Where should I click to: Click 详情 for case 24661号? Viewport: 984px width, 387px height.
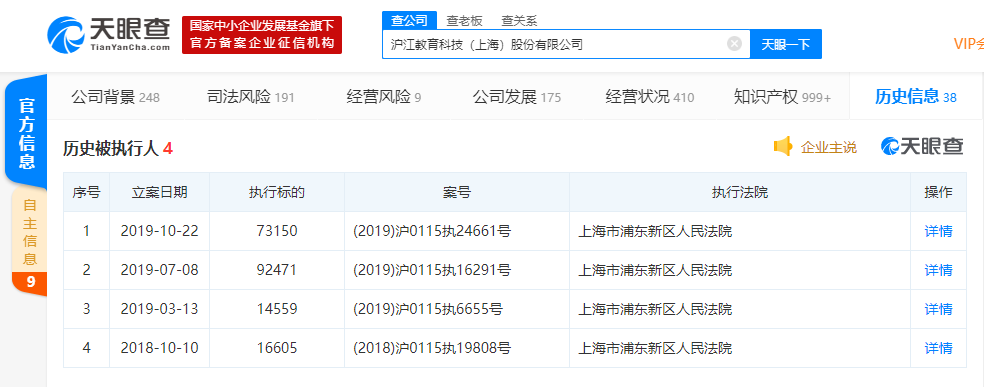[x=938, y=231]
